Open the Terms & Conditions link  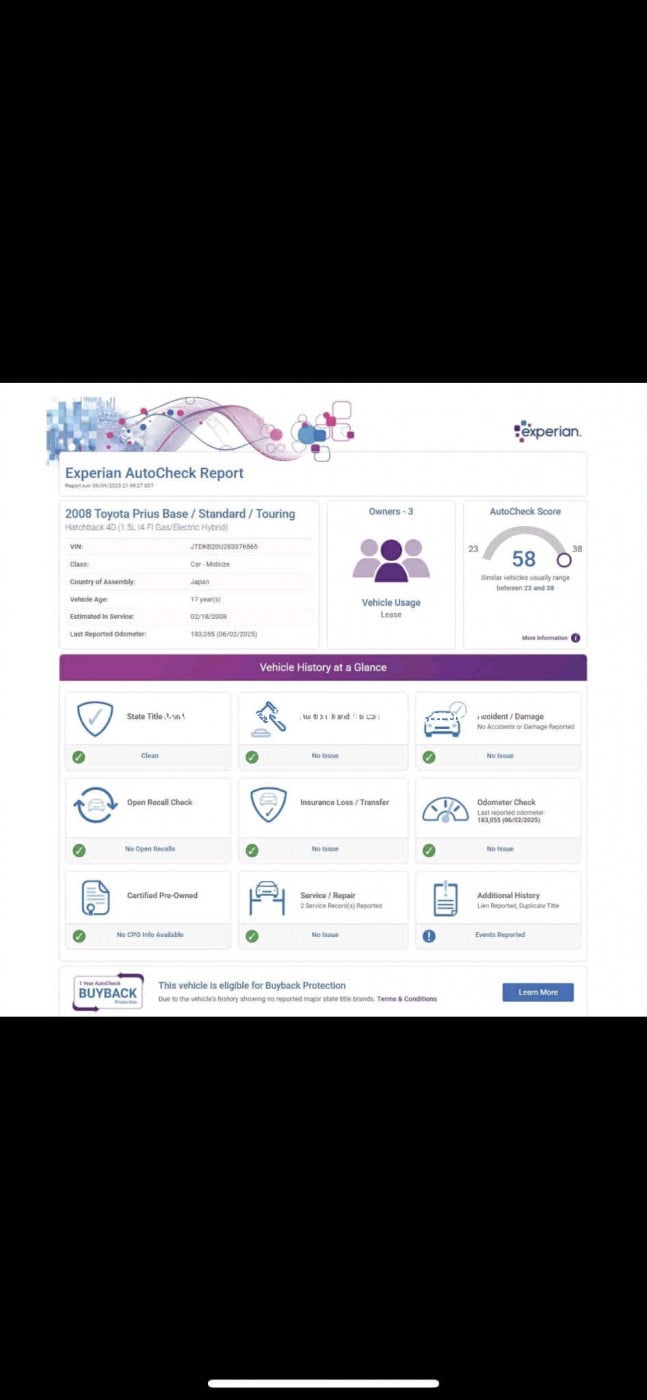407,999
